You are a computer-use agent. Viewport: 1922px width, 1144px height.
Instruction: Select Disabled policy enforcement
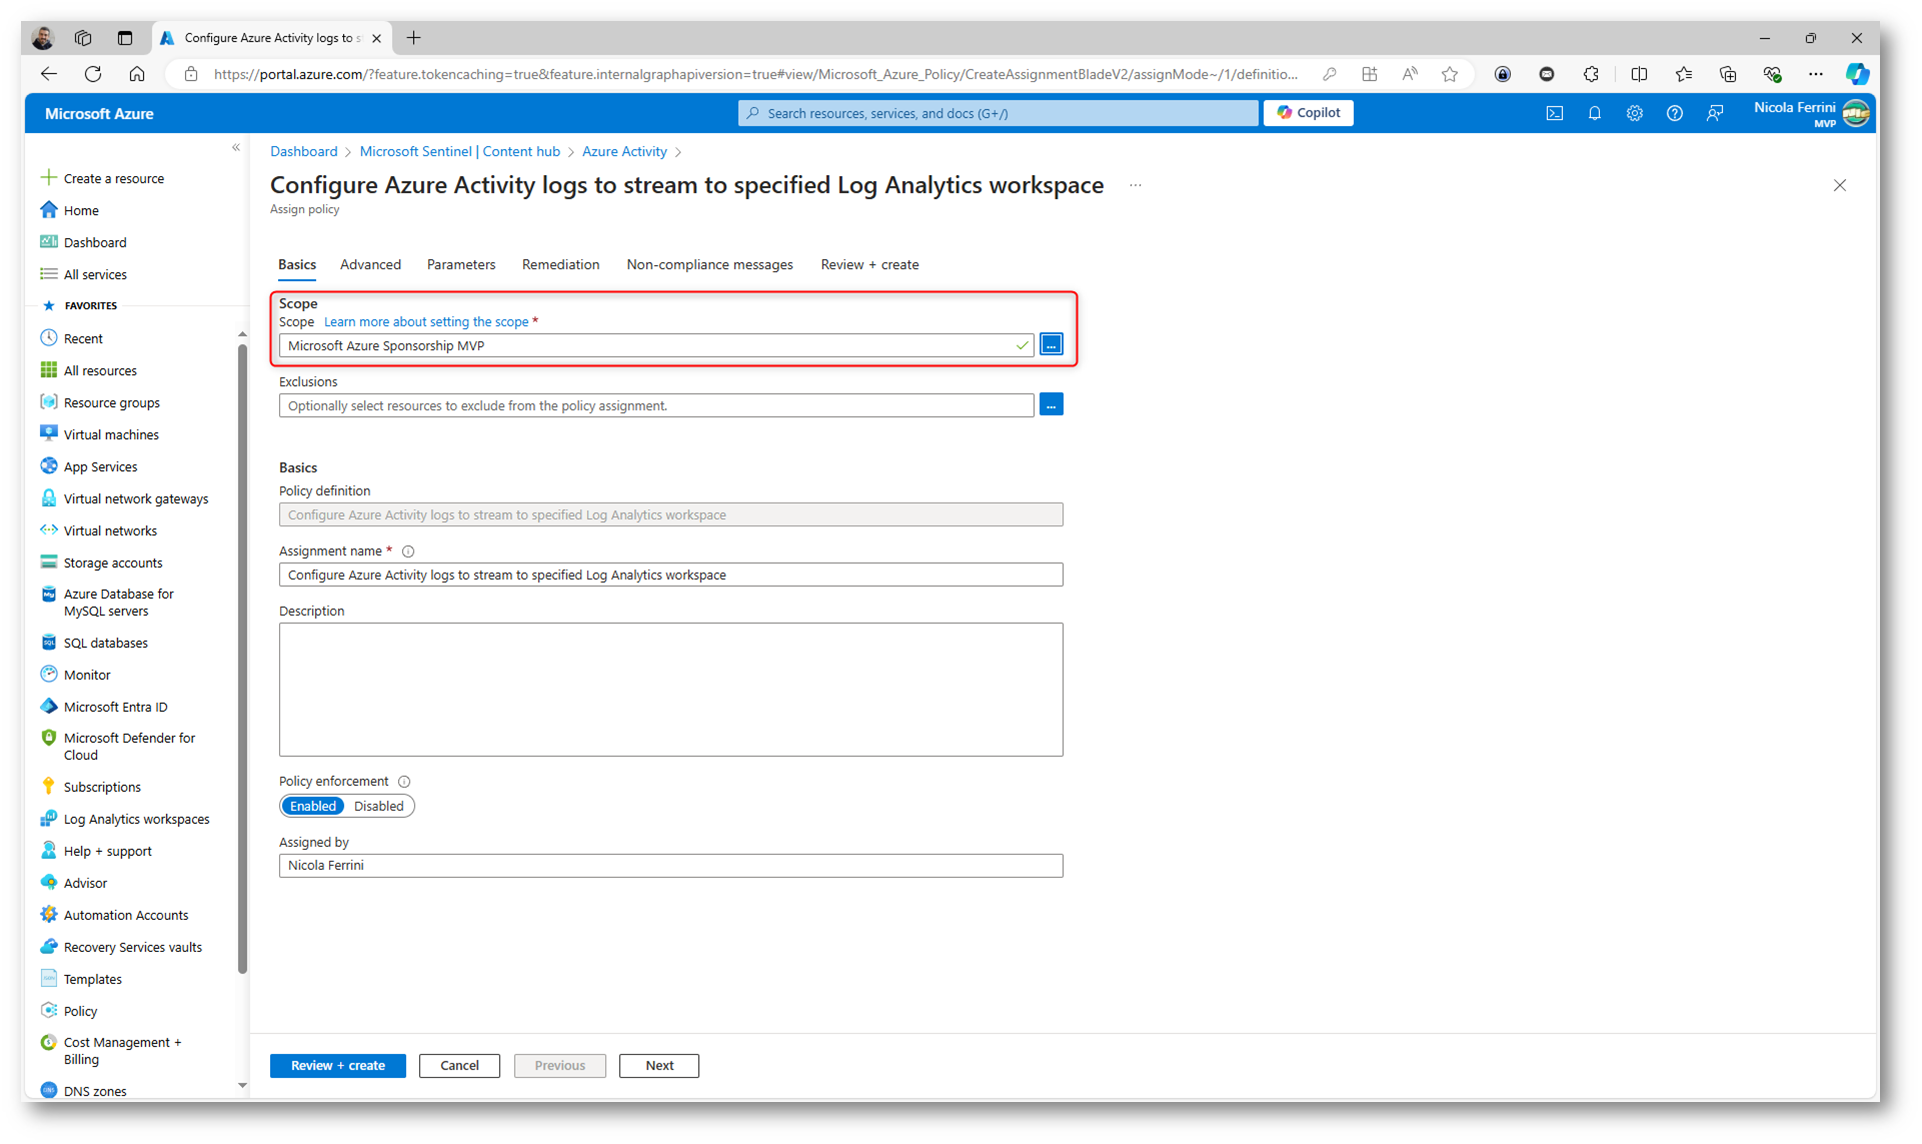pos(379,806)
